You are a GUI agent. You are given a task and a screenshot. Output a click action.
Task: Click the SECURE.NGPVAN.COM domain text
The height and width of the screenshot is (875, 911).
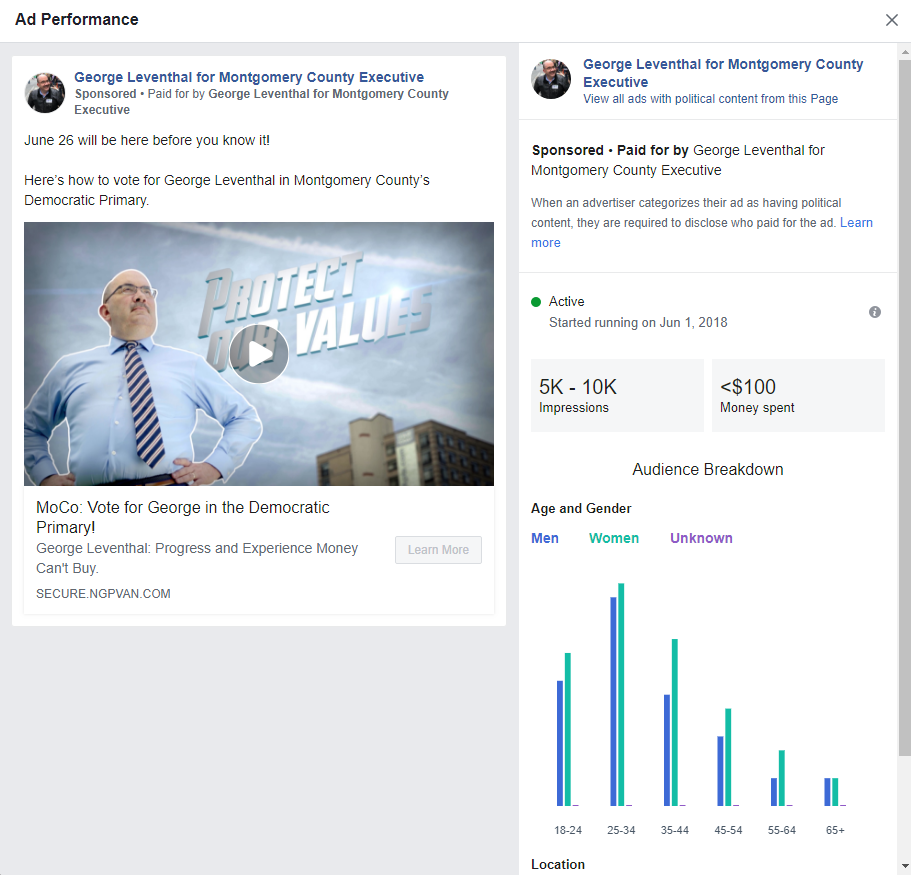pyautogui.click(x=103, y=594)
